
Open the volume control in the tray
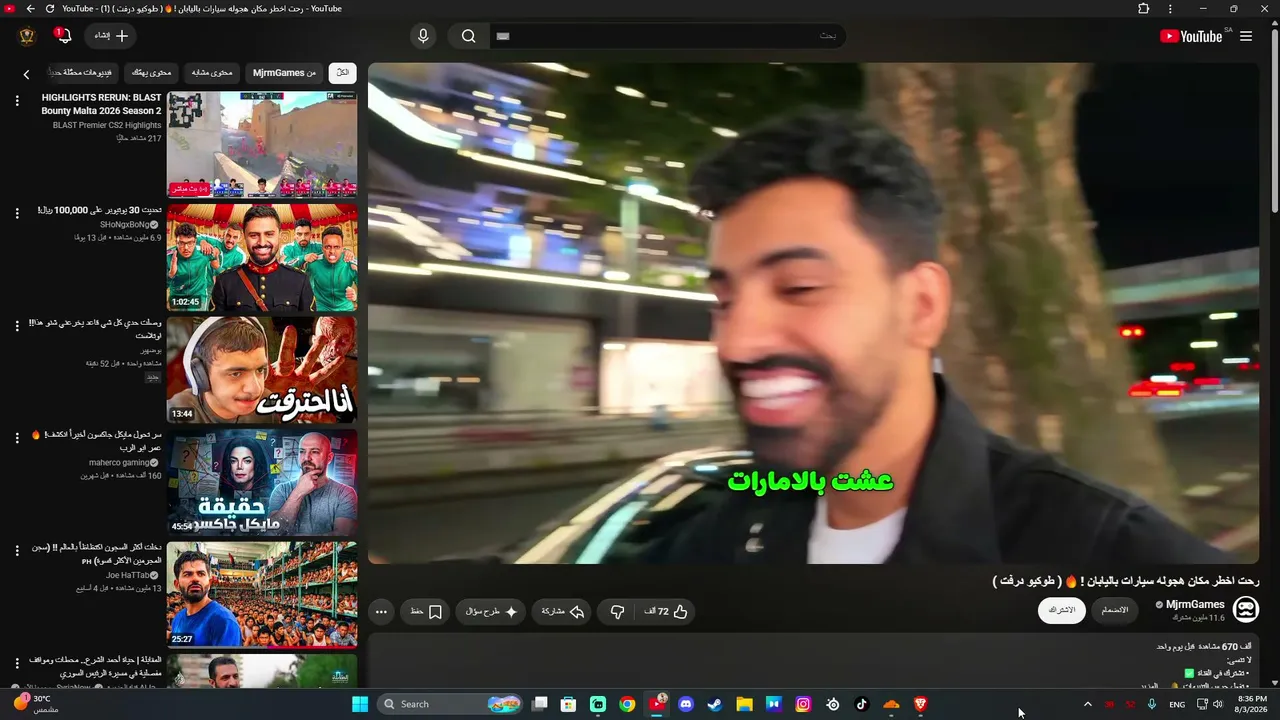pos(1218,704)
